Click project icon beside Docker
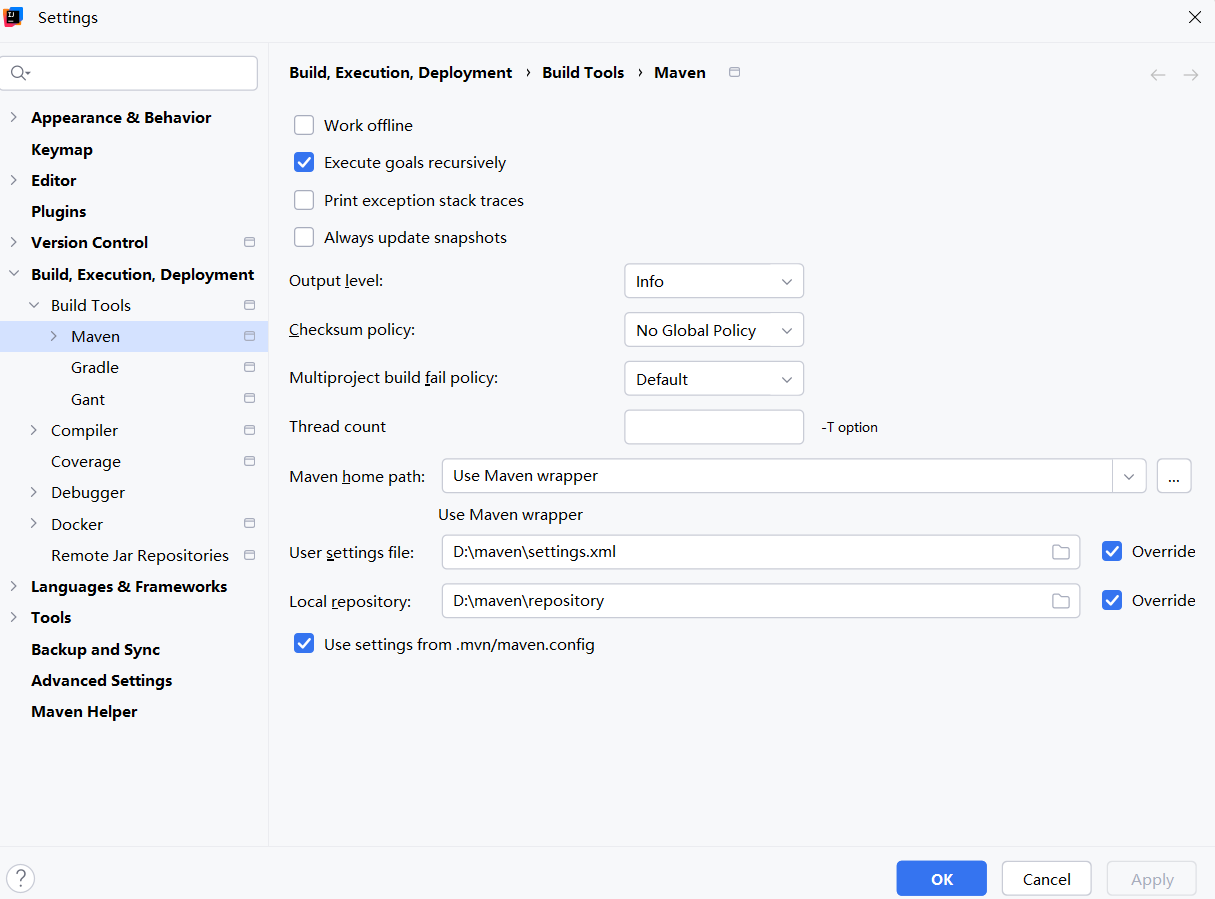 [x=249, y=523]
